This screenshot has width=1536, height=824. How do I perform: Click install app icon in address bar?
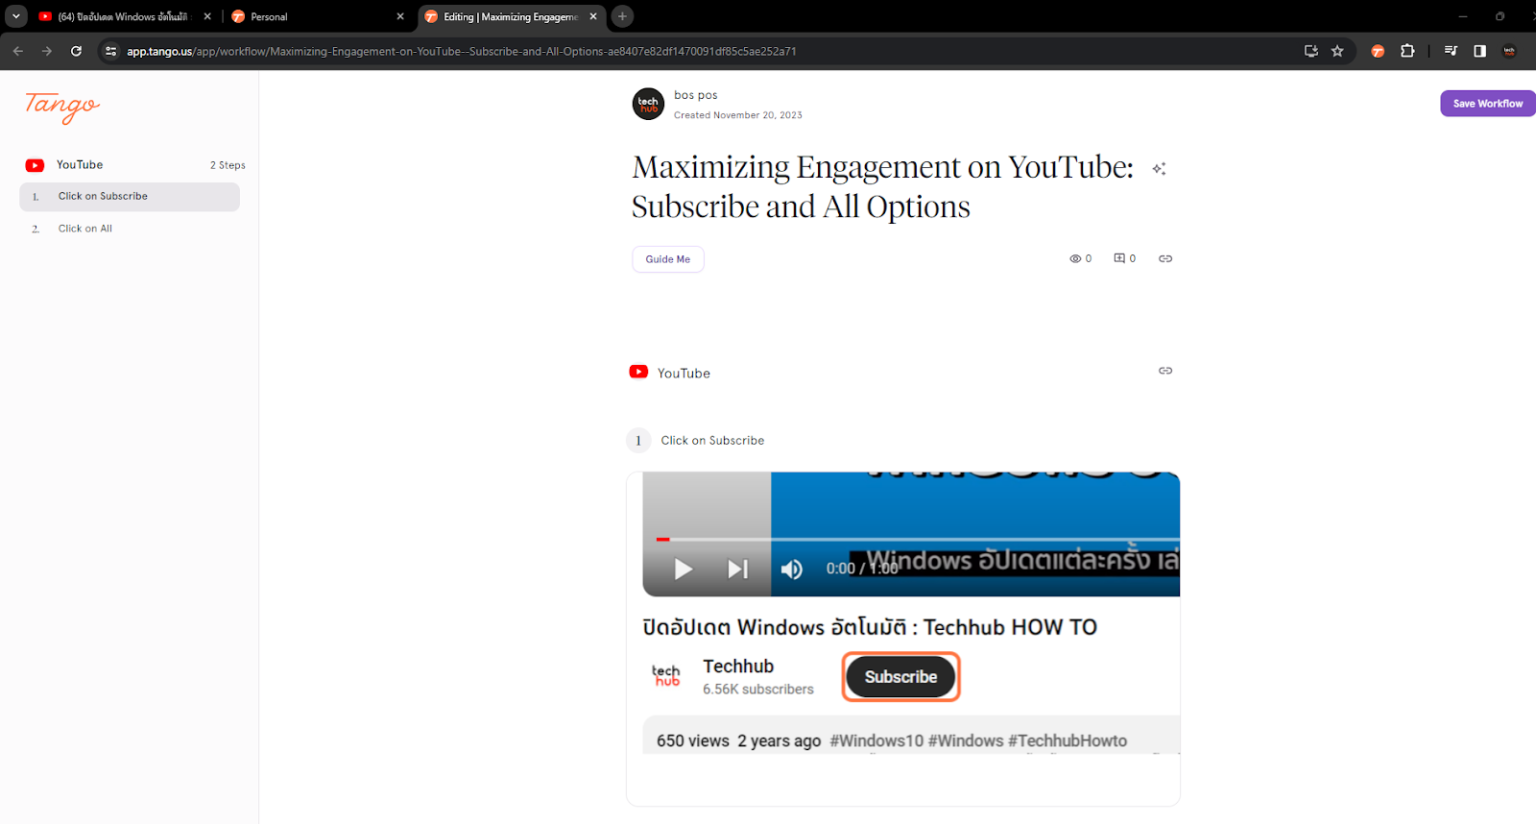click(x=1310, y=51)
